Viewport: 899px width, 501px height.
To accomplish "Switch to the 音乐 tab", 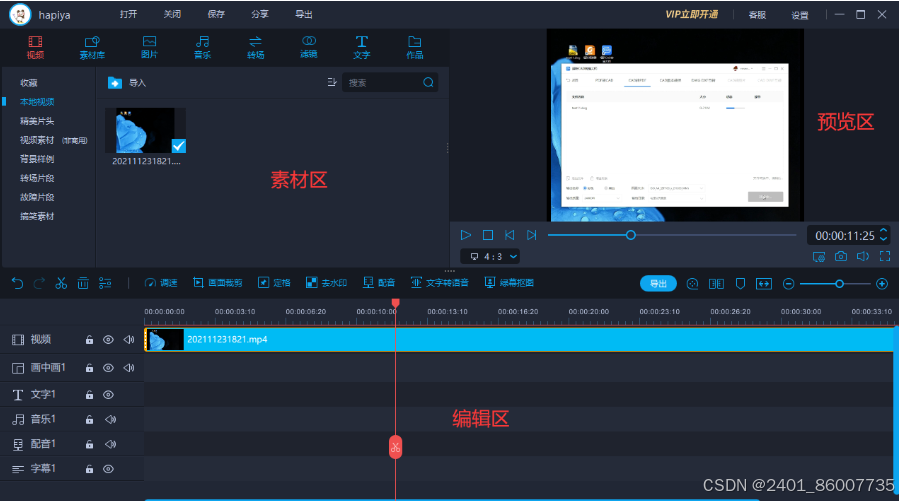I will (x=202, y=48).
